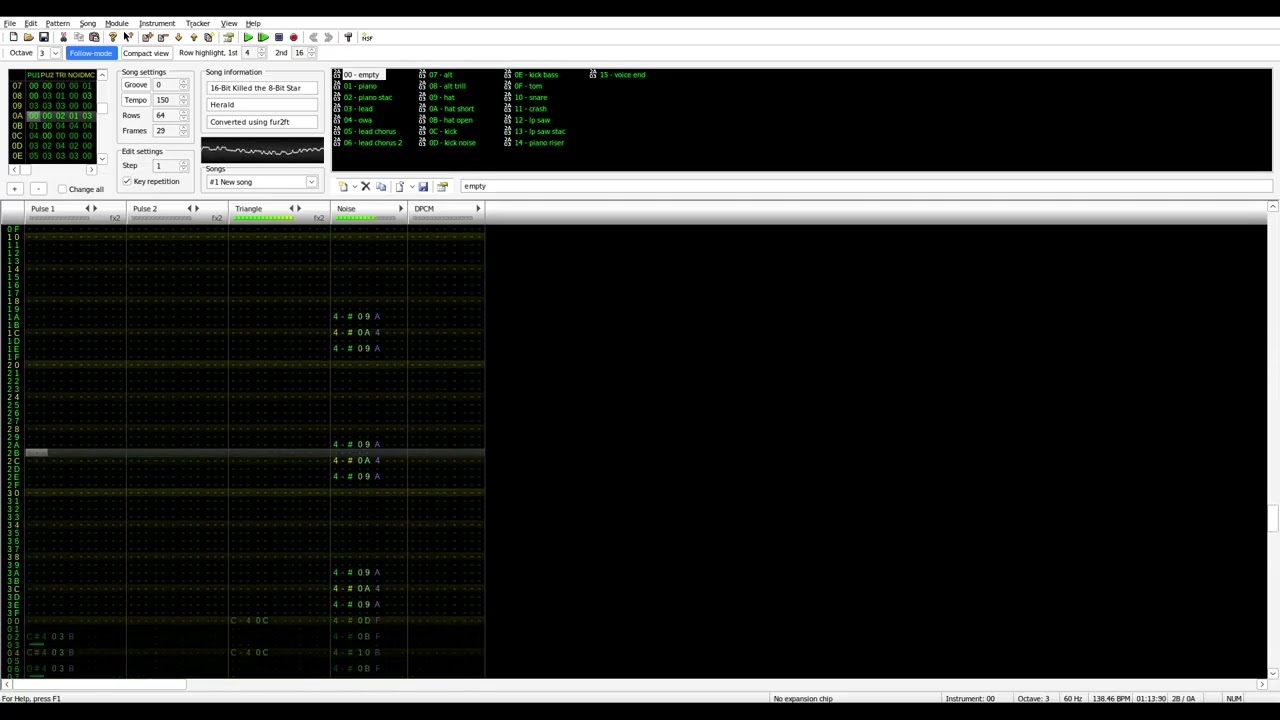Viewport: 1280px width, 720px height.
Task: Open a module file via toolbar icon
Action: [28, 37]
